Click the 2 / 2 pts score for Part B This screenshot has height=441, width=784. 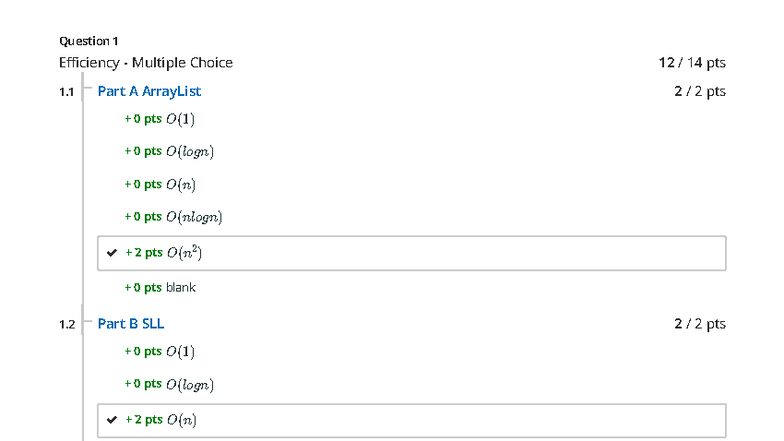coord(699,324)
